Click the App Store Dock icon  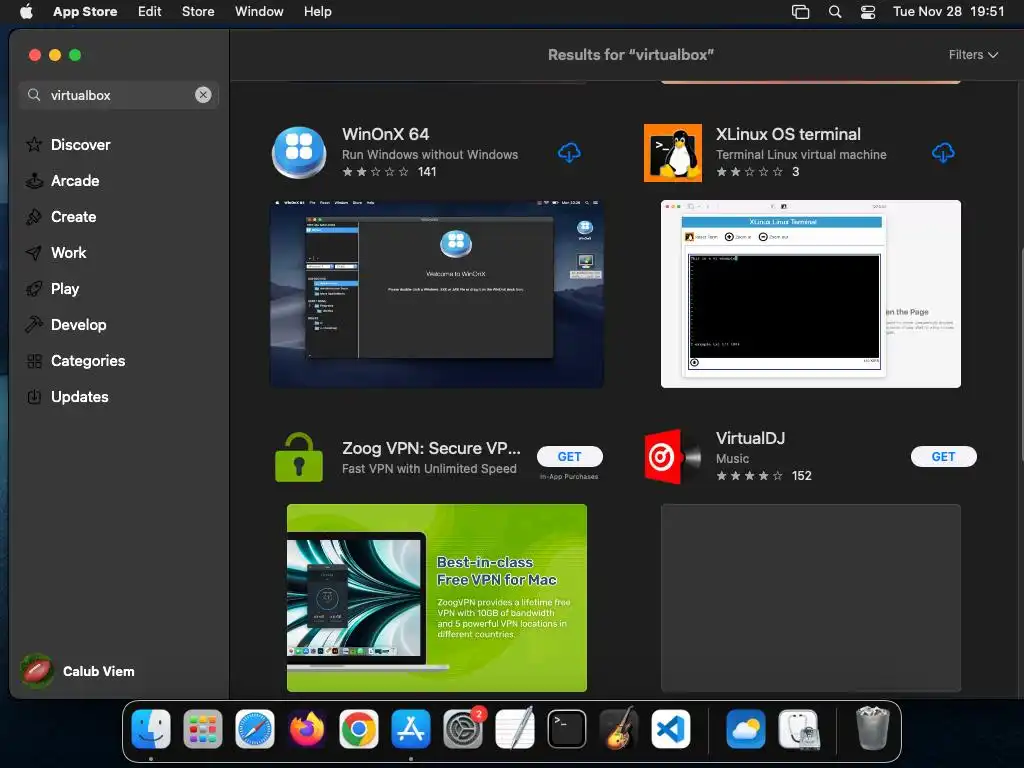click(x=411, y=729)
